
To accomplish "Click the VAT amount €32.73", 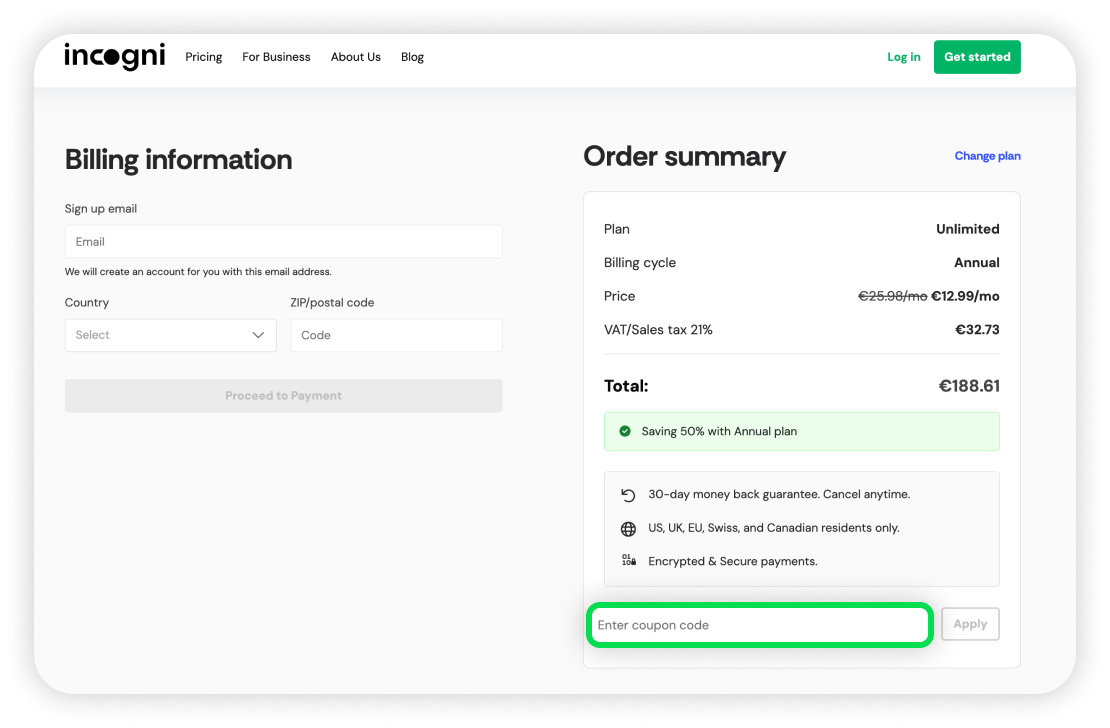I will 978,329.
